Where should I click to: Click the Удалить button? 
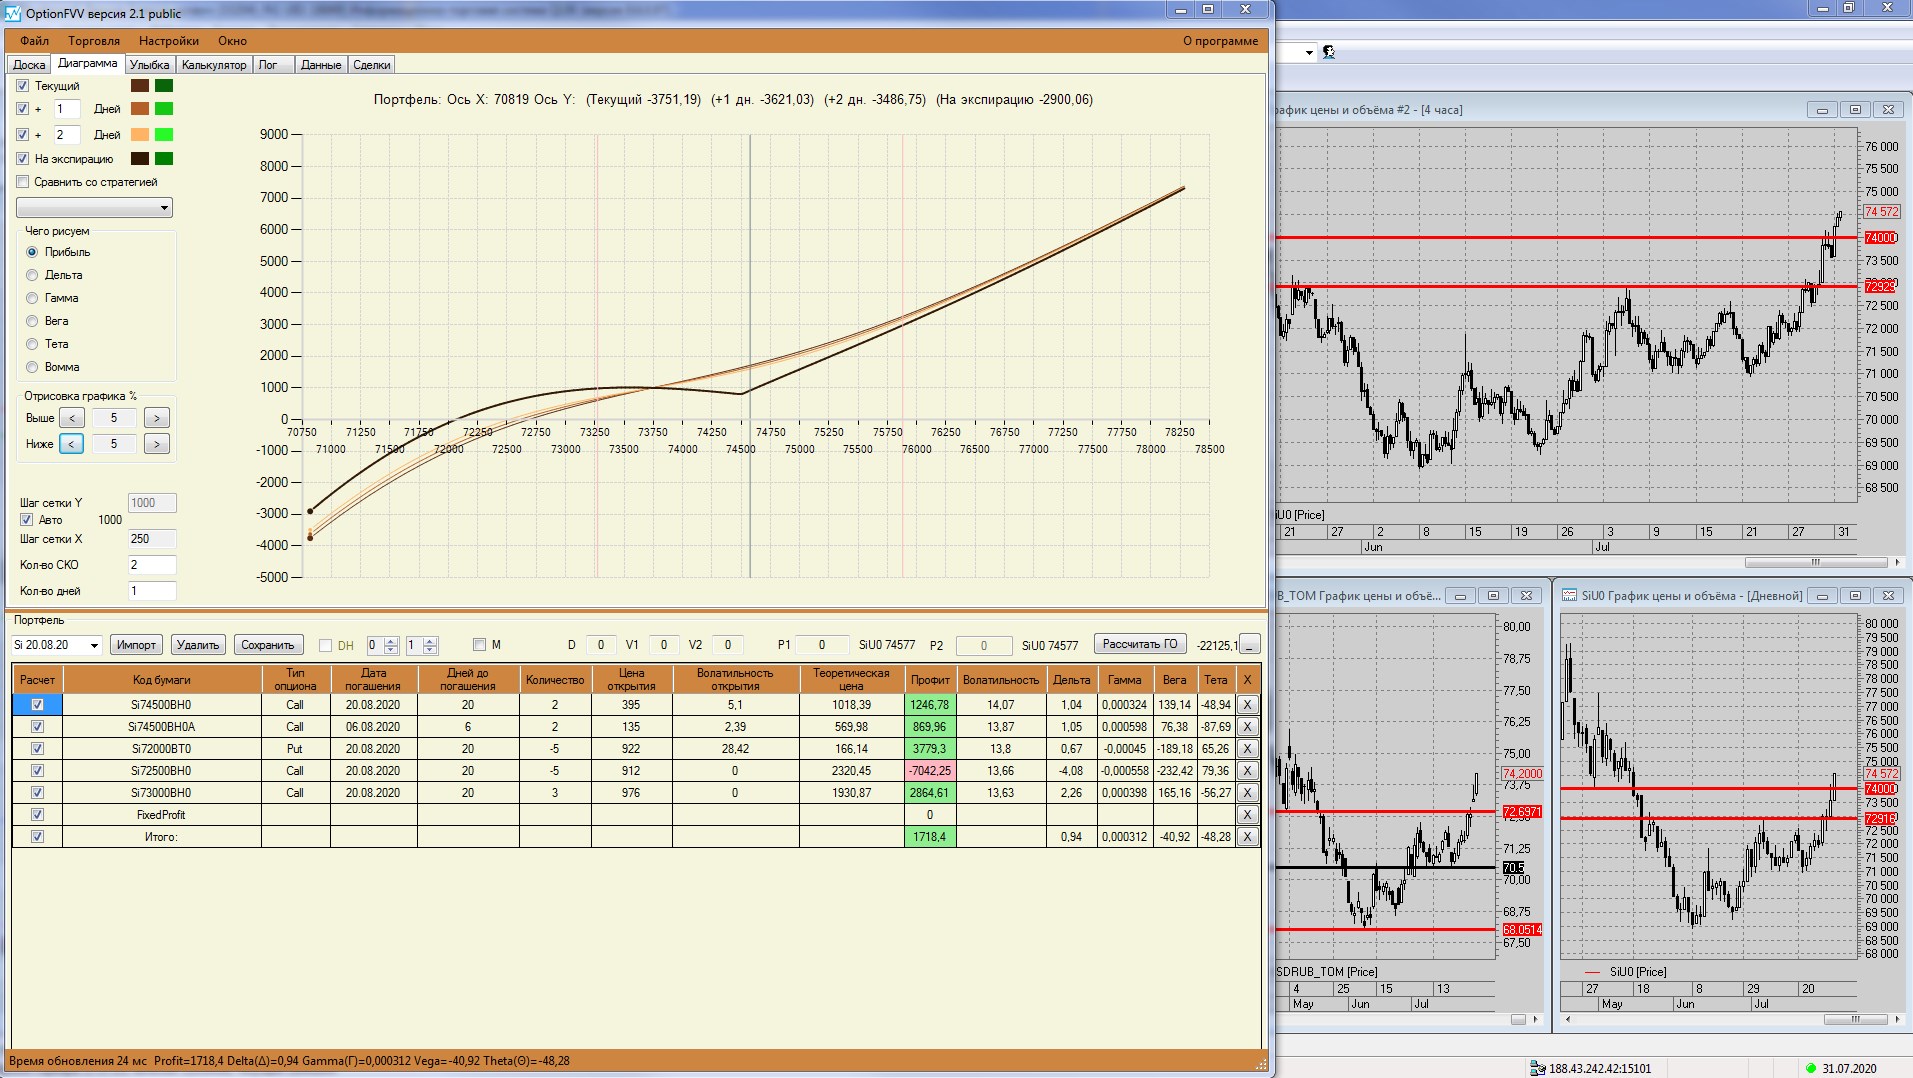[x=198, y=645]
